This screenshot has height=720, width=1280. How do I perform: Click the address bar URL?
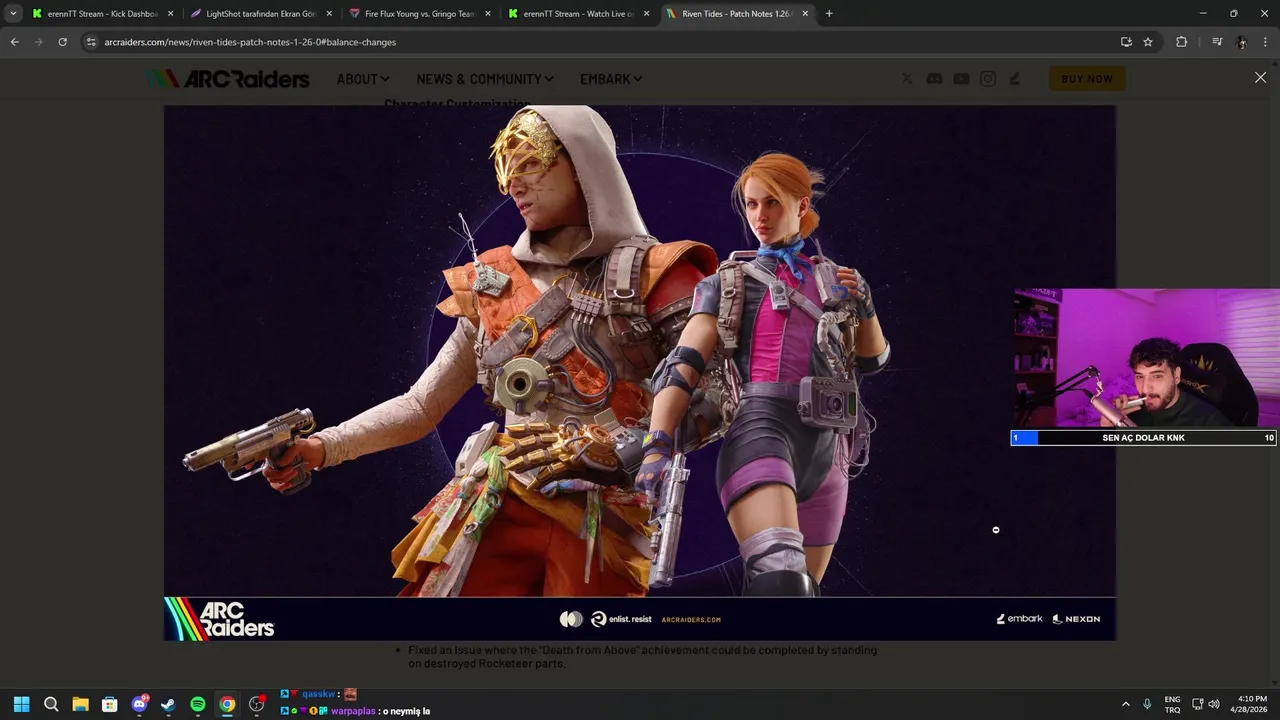[250, 42]
